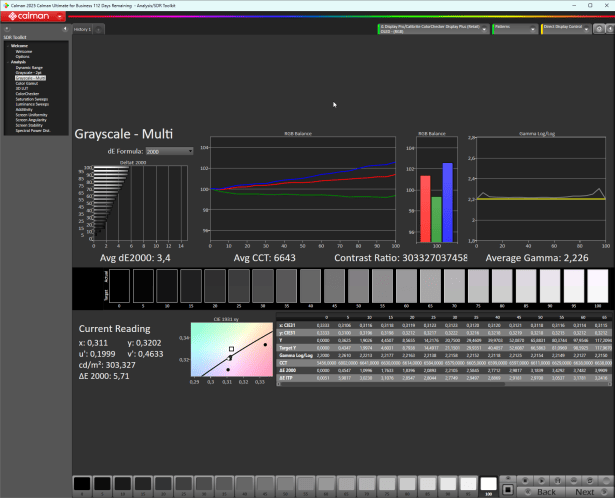Screen dimensions: 615x498
Task: Click the Back button
Action: tap(542, 492)
